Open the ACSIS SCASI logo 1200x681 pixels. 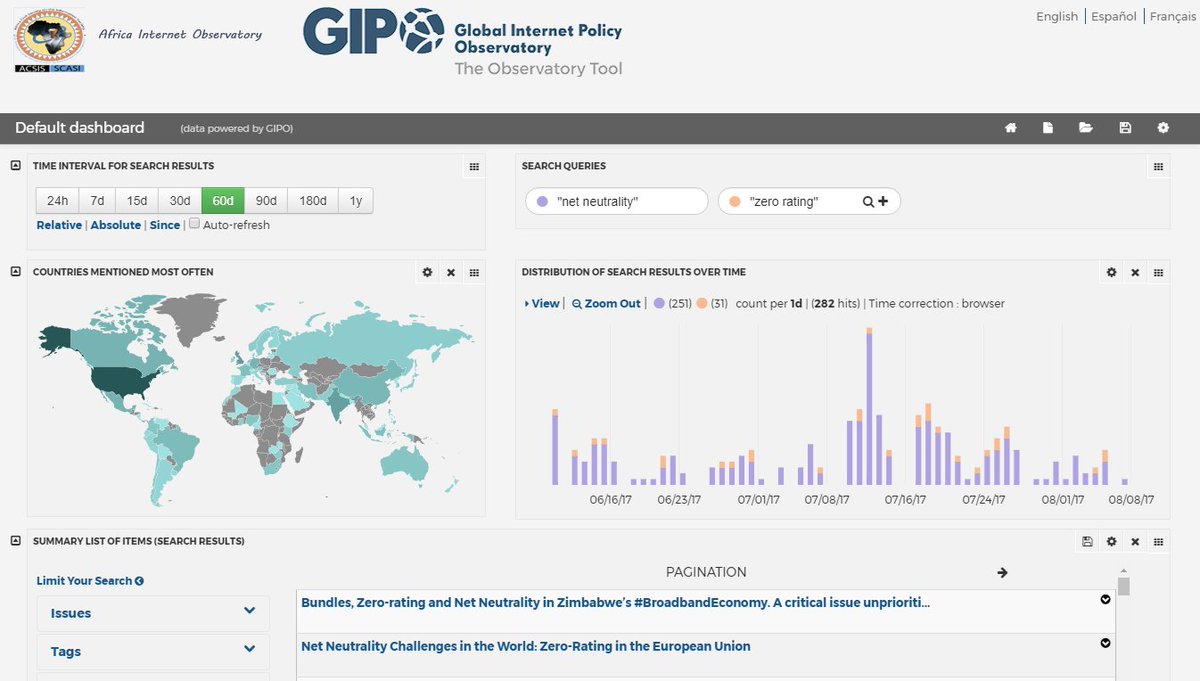coord(50,41)
